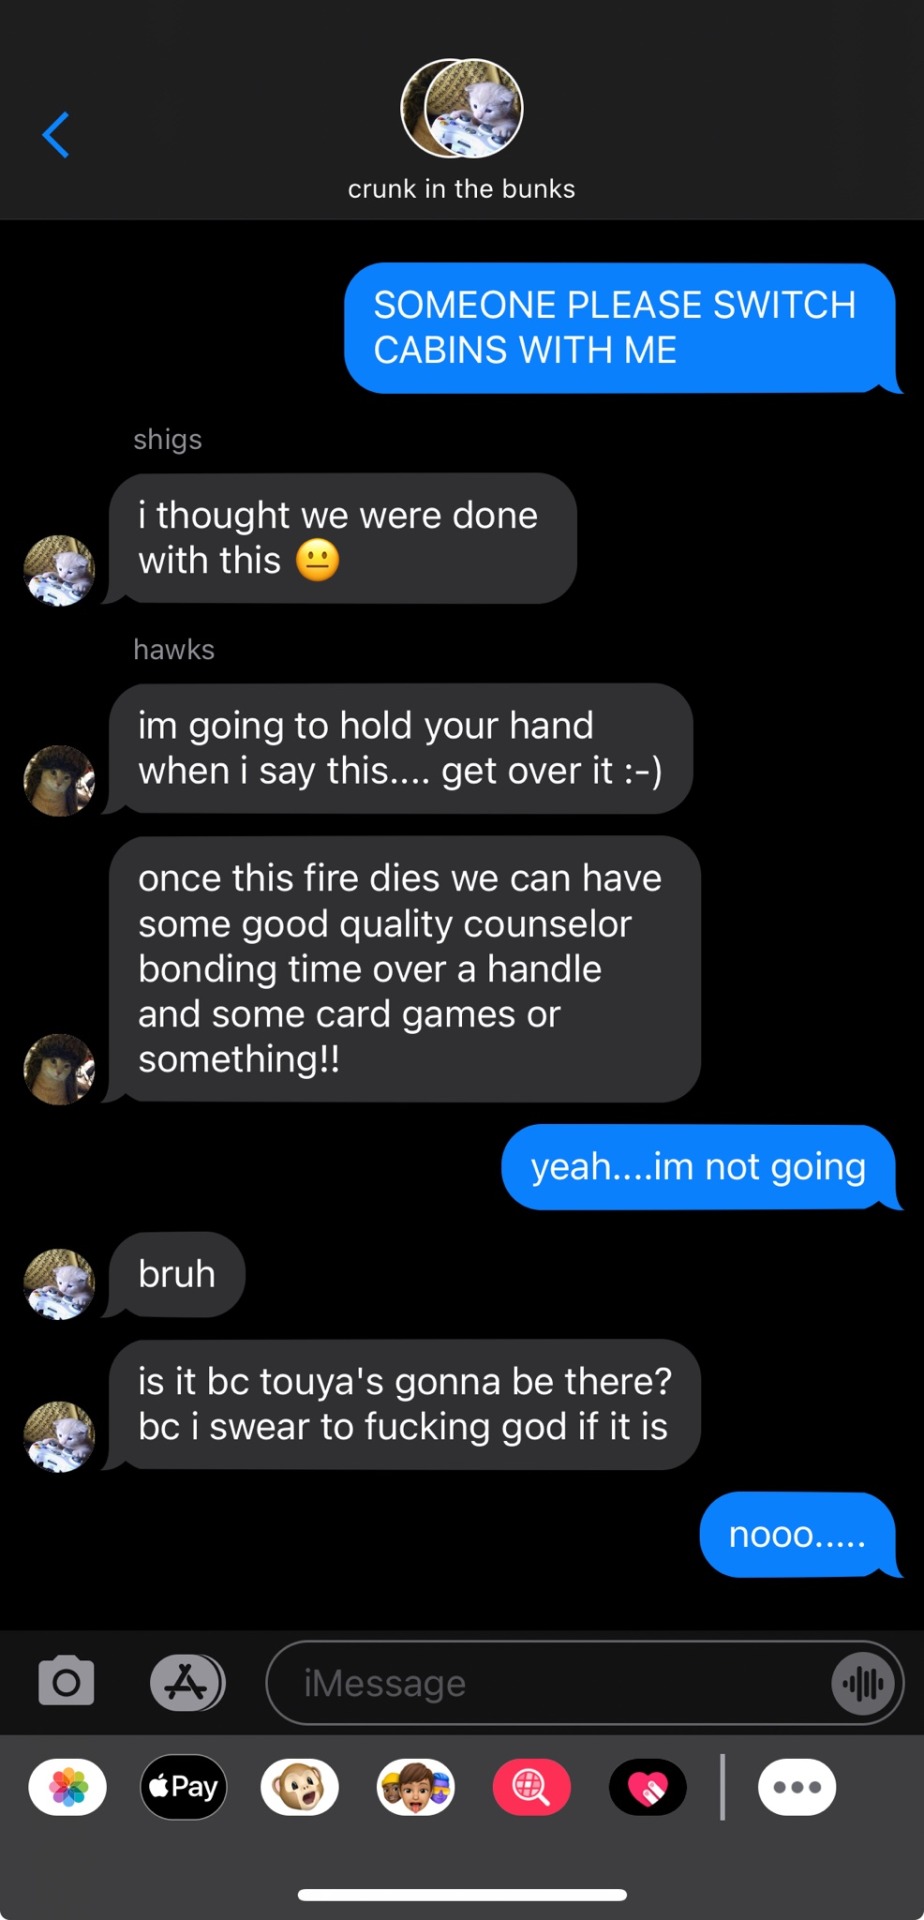Open 'crunk in the bunks' group title
Viewport: 924px width, 1920px height.
point(462,189)
